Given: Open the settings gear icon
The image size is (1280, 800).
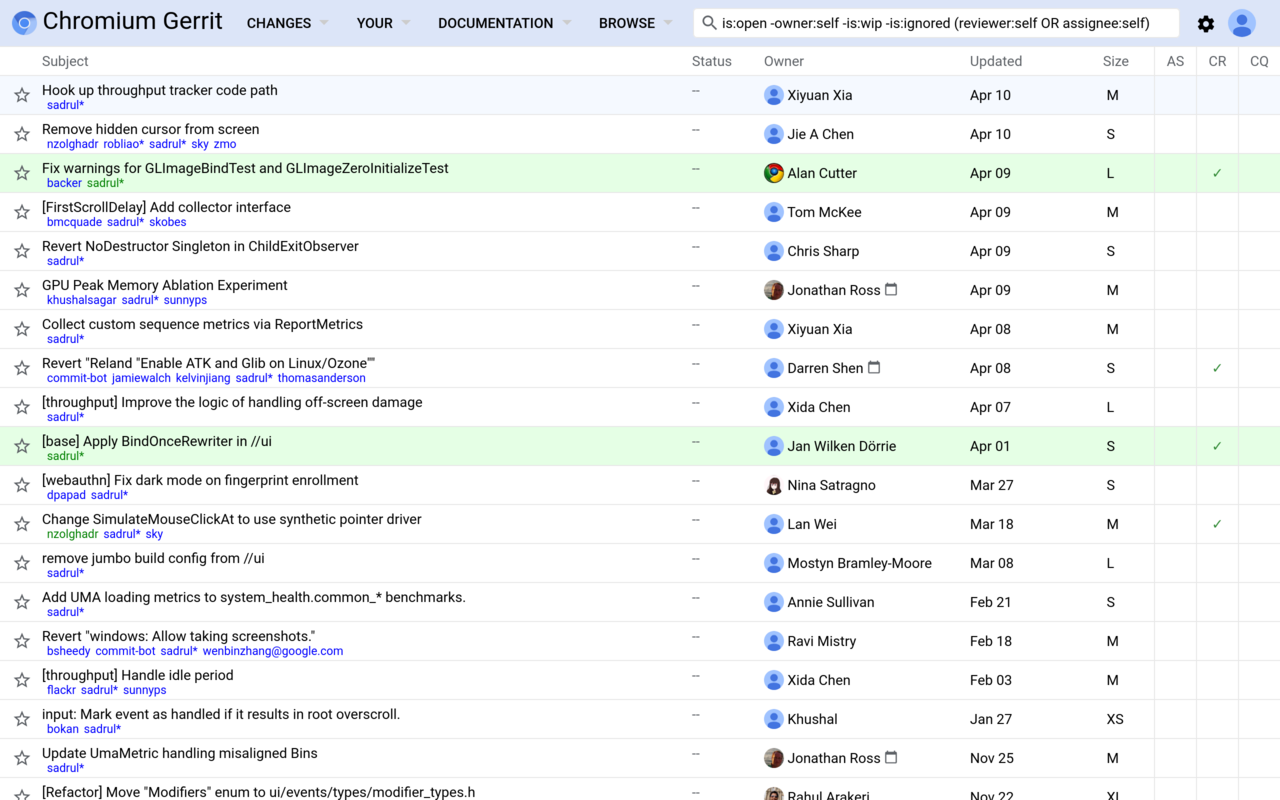Looking at the screenshot, I should pos(1206,24).
